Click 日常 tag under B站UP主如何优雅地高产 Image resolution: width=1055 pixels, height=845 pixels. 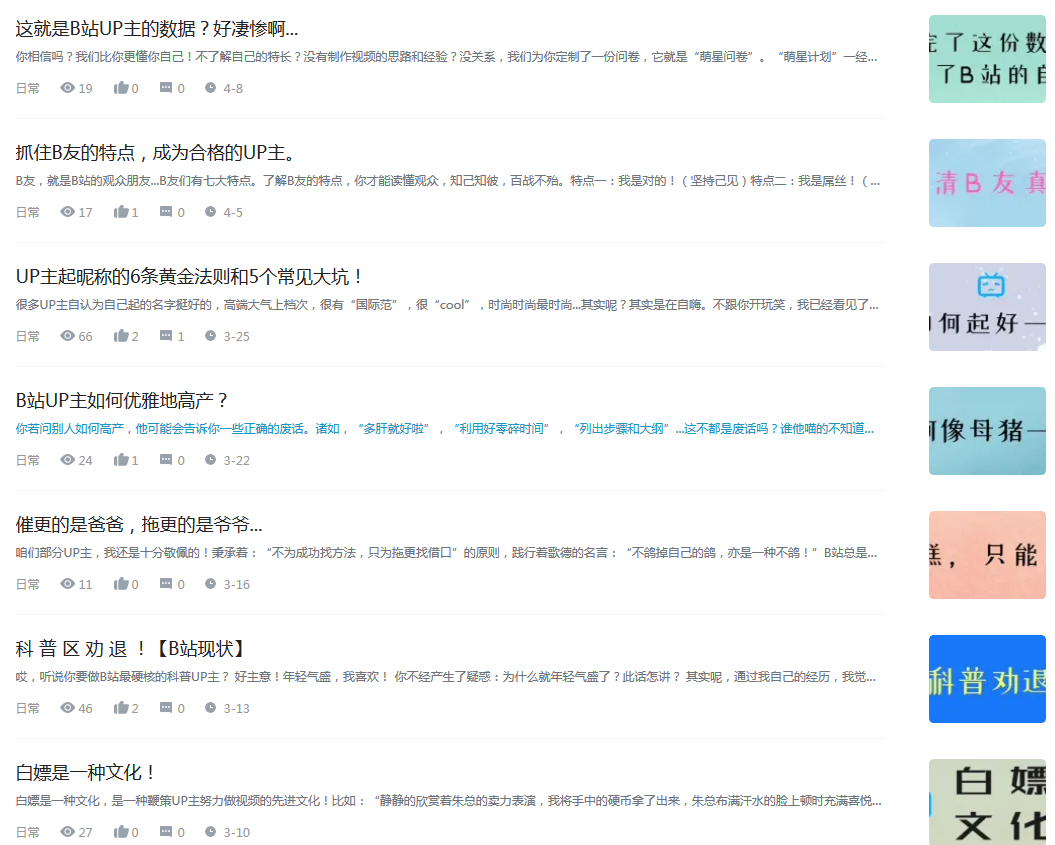tap(28, 460)
